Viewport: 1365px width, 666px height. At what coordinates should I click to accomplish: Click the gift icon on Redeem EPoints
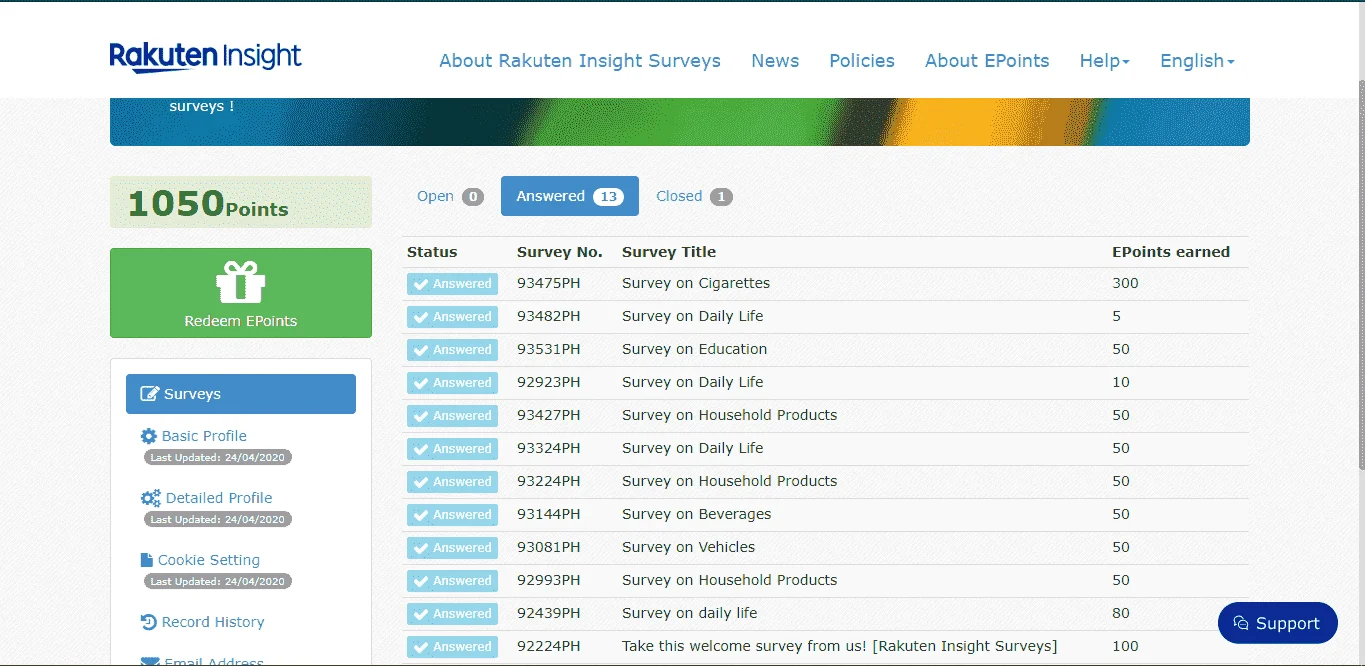tap(241, 282)
